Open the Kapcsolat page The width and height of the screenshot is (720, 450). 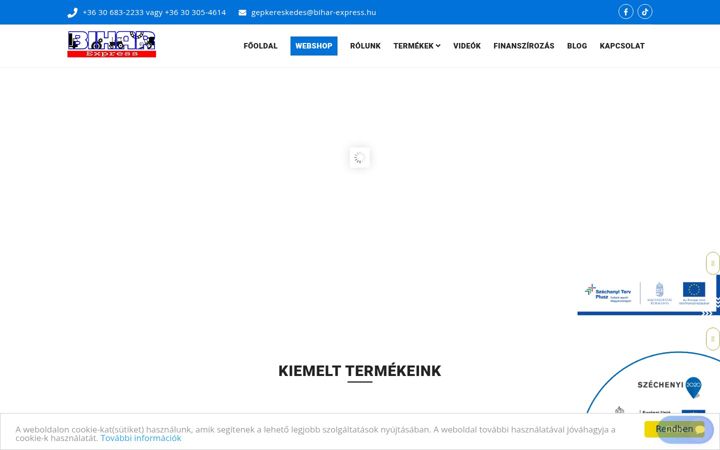pyautogui.click(x=622, y=46)
